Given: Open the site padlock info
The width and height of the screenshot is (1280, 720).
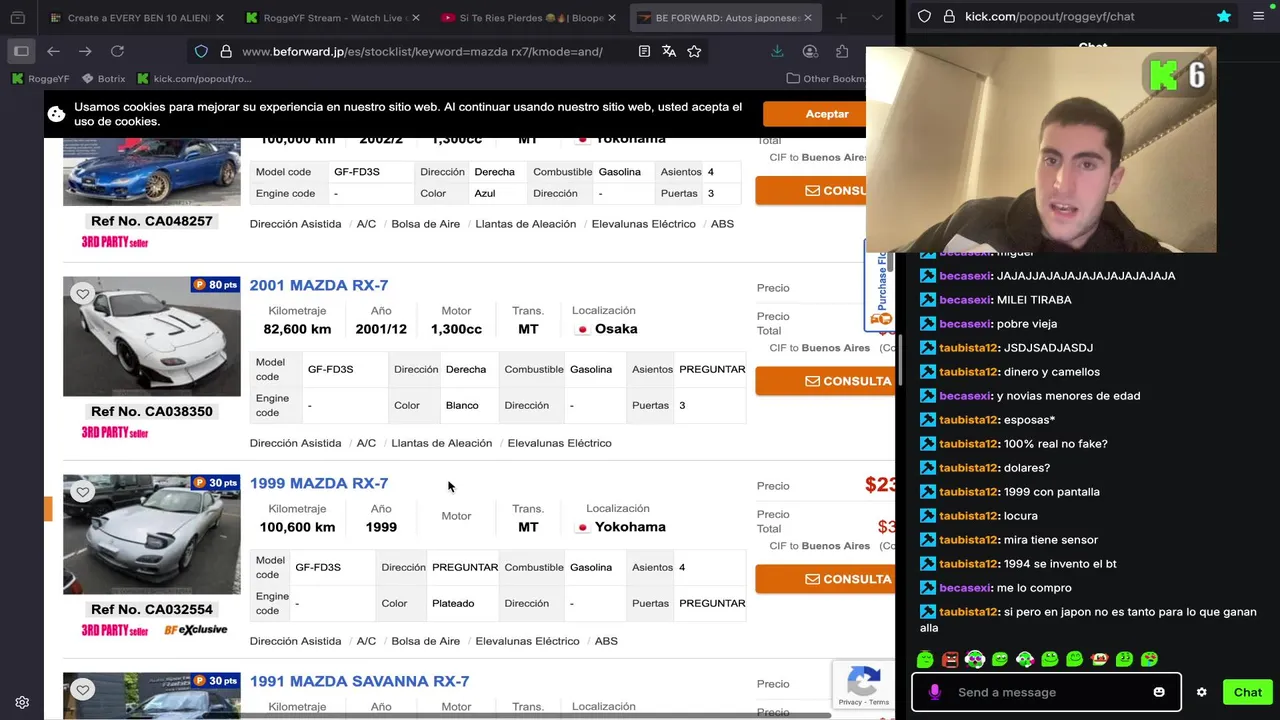Looking at the screenshot, I should pyautogui.click(x=225, y=51).
